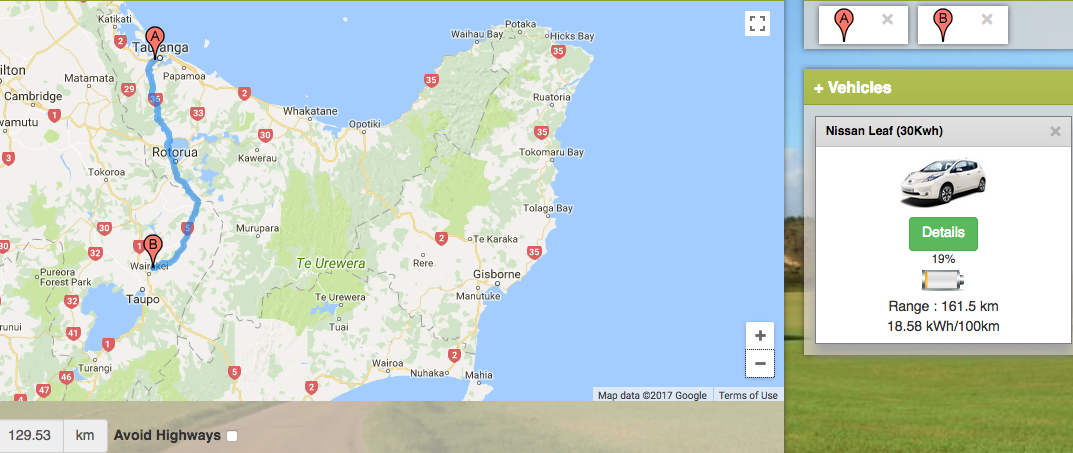1073x453 pixels.
Task: Remove the Nissan Leaf vehicle card
Action: (x=1055, y=131)
